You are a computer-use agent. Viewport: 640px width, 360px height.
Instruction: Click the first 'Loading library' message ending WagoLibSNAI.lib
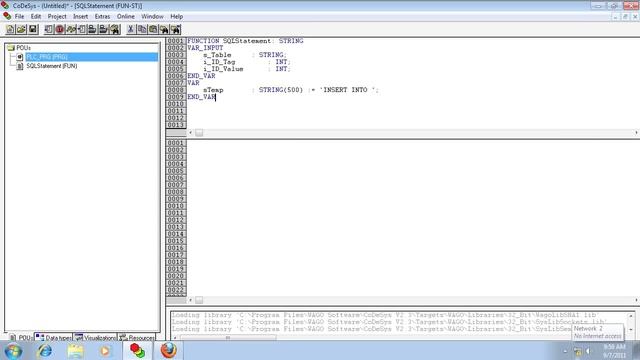pyautogui.click(x=384, y=315)
